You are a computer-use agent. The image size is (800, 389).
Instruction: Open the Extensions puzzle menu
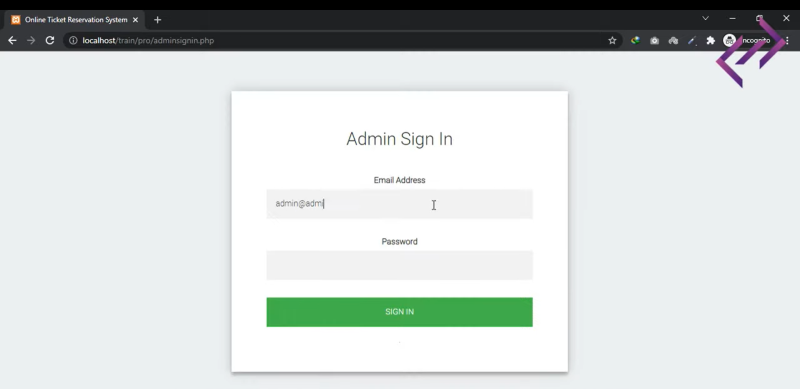[x=710, y=40]
